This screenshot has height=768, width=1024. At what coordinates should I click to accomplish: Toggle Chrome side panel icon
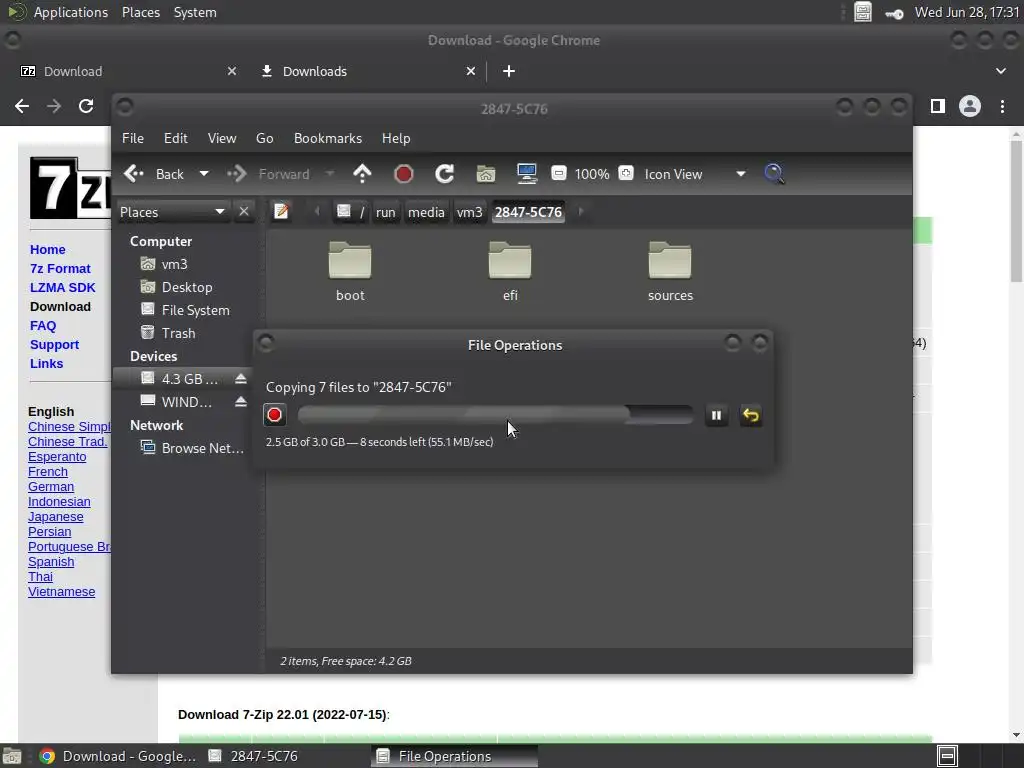click(937, 106)
